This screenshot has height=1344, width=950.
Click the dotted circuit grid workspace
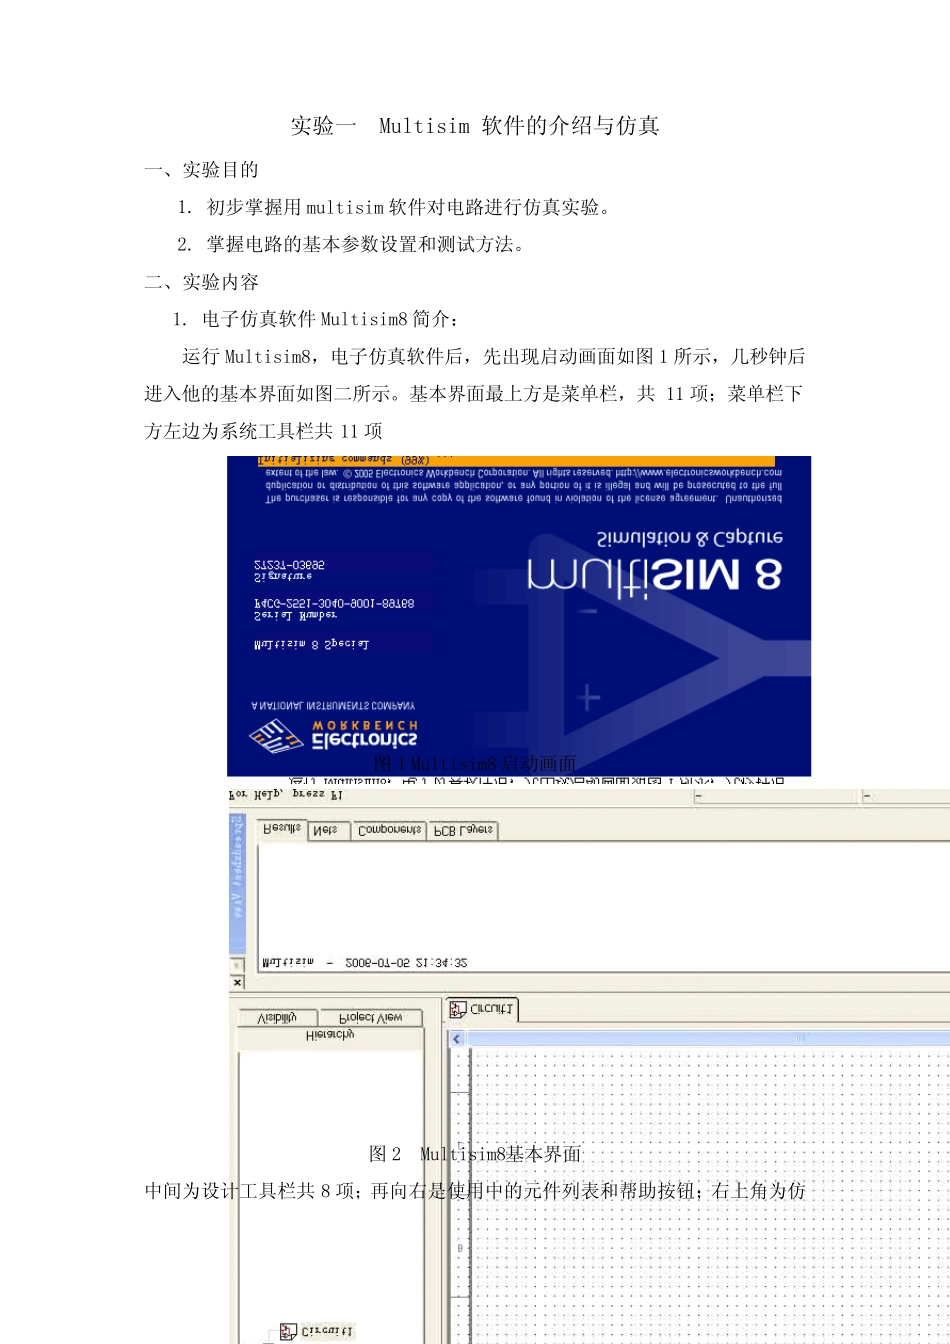pos(710,1195)
